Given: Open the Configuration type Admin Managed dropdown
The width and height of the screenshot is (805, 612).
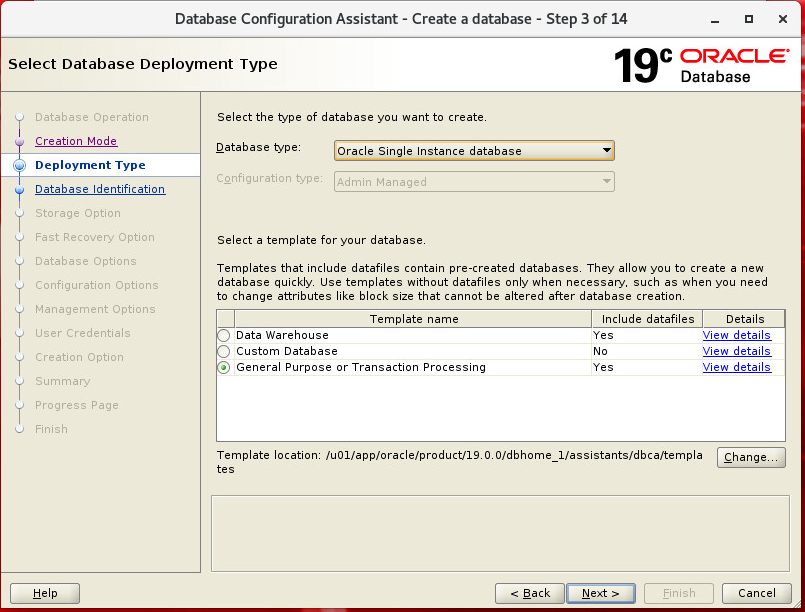Looking at the screenshot, I should tap(474, 182).
